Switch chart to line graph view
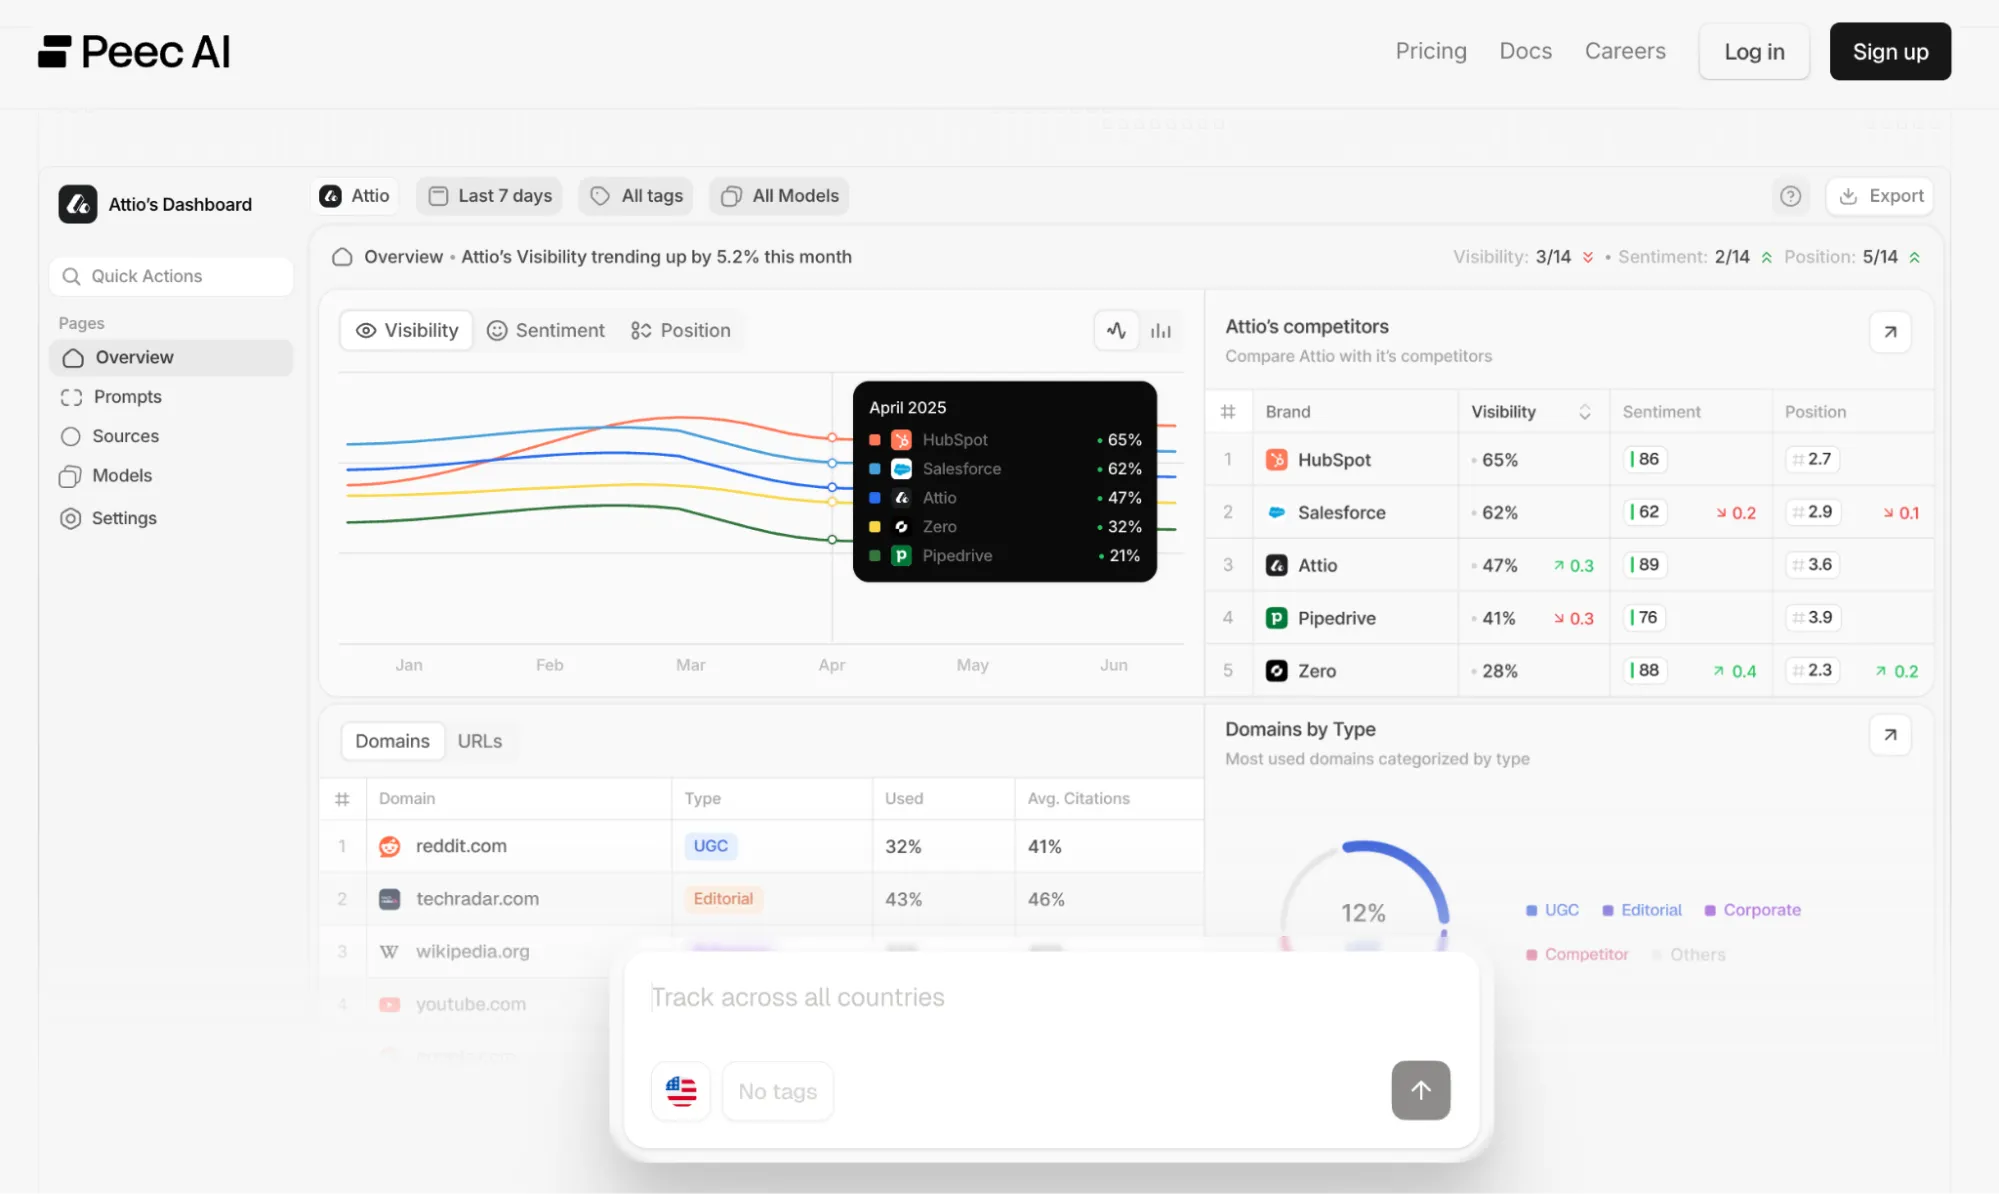Screen dimensions: 1999x1194 coord(1116,330)
